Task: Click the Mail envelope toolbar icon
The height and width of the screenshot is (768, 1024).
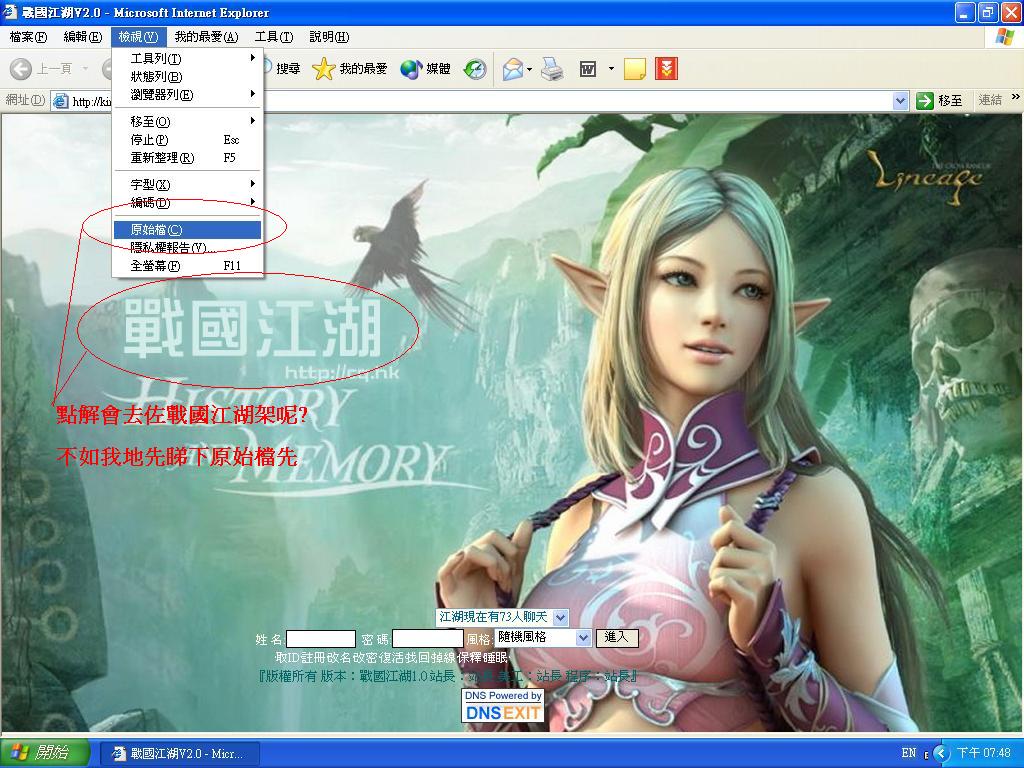Action: point(513,69)
